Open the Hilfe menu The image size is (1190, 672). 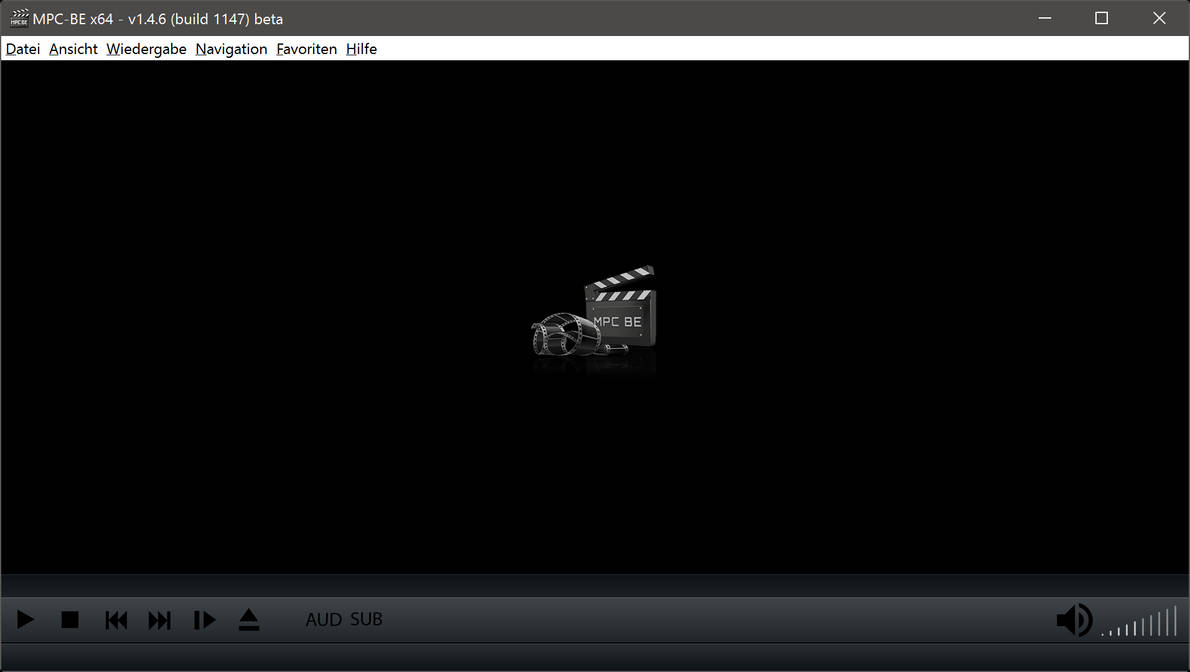tap(361, 48)
